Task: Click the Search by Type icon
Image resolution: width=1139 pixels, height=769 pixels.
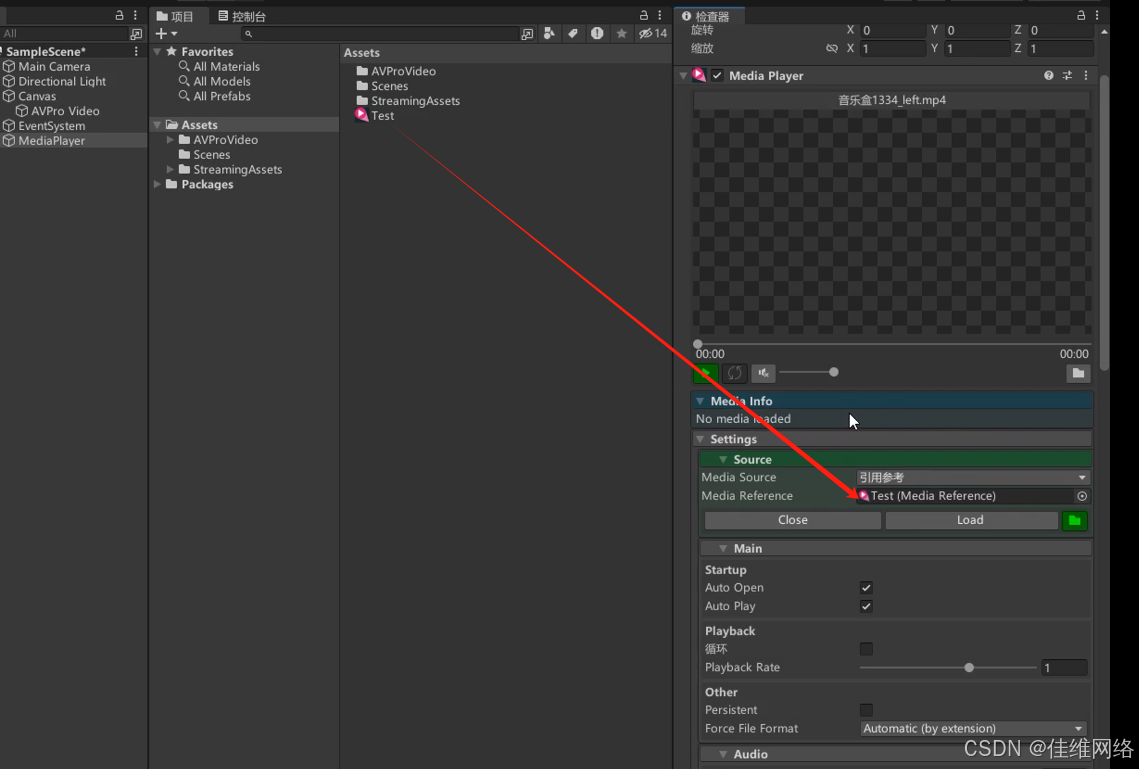Action: [x=549, y=33]
